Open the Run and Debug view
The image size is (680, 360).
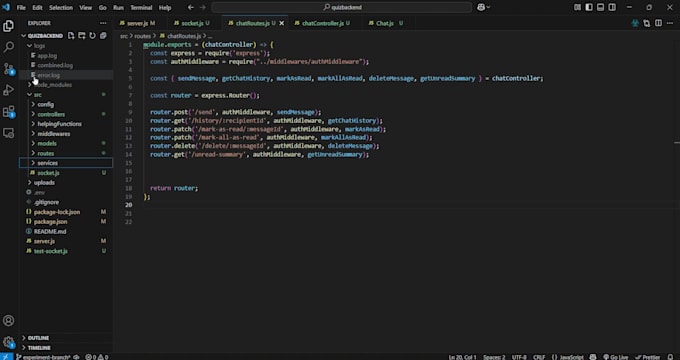(x=8, y=90)
